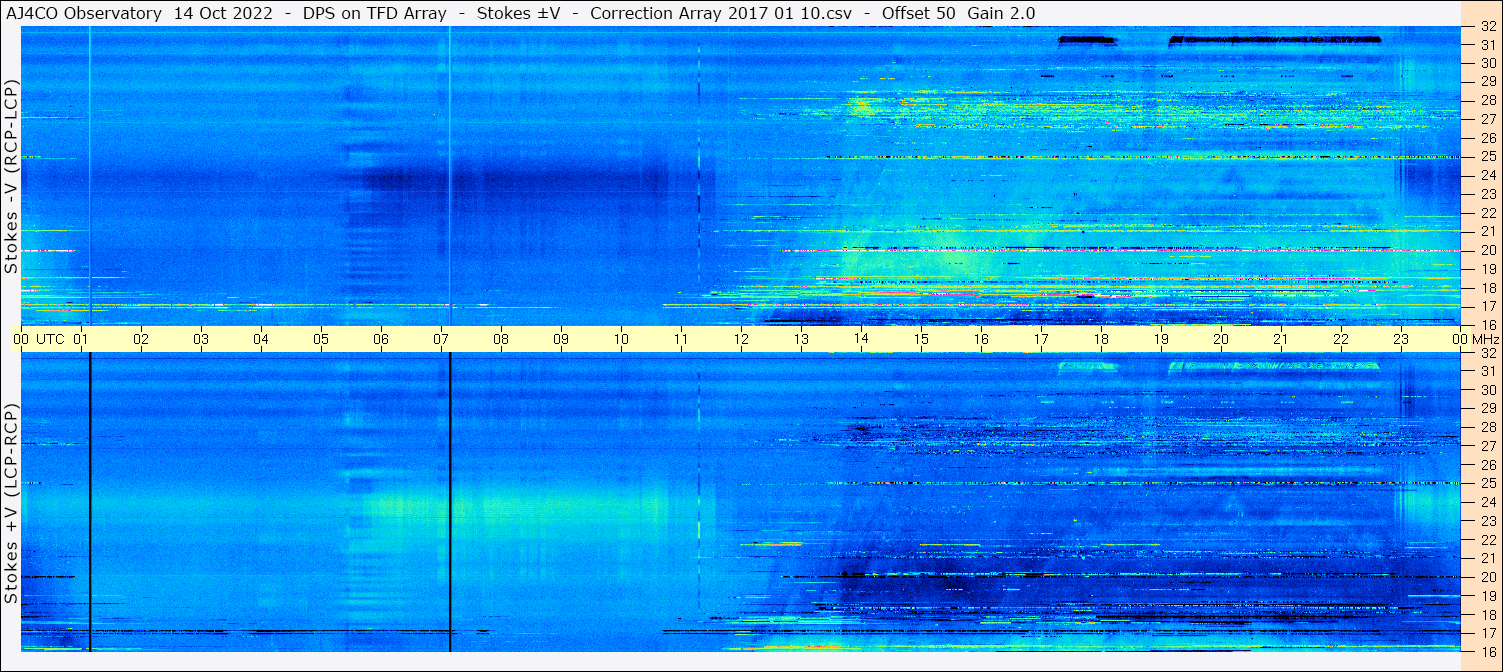Select the 23 hour tick on the time axis
Viewport: 1503px width, 672px height.
[1402, 339]
